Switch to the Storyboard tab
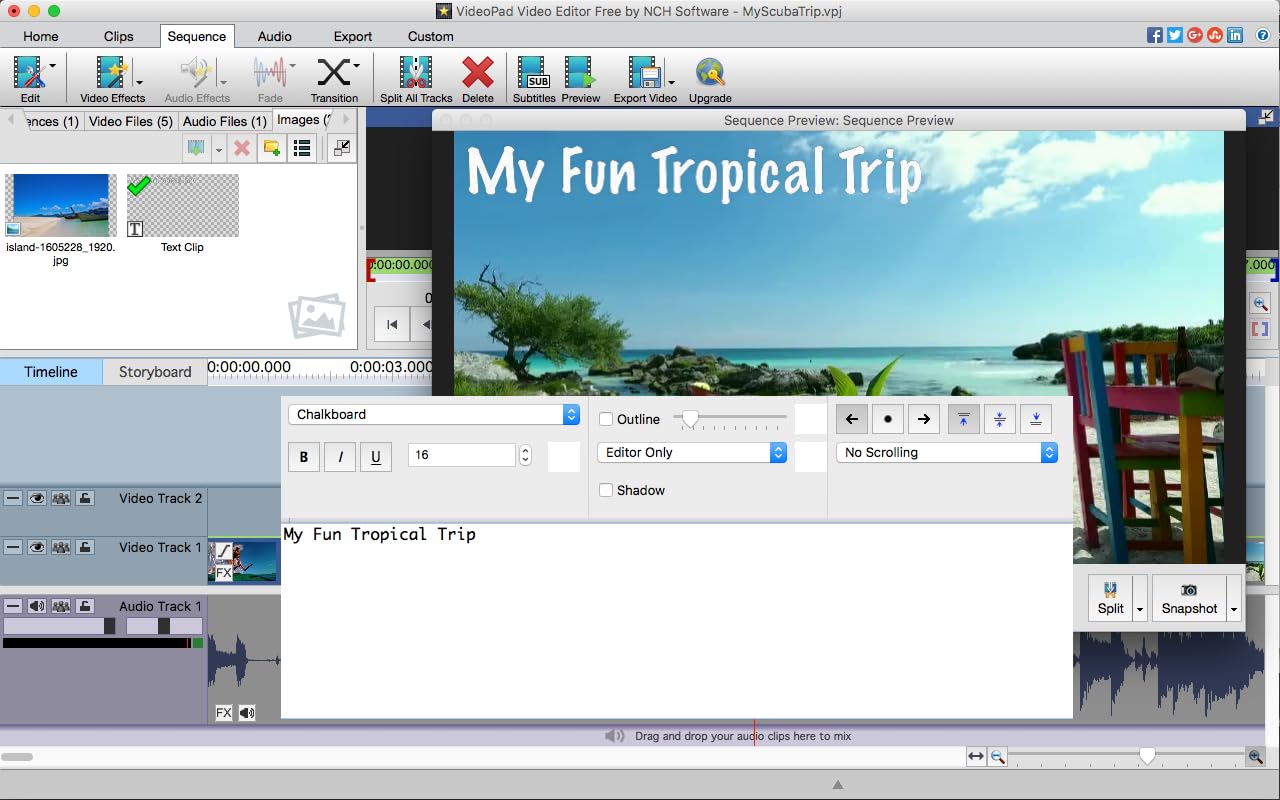Viewport: 1280px width, 800px height. tap(155, 372)
